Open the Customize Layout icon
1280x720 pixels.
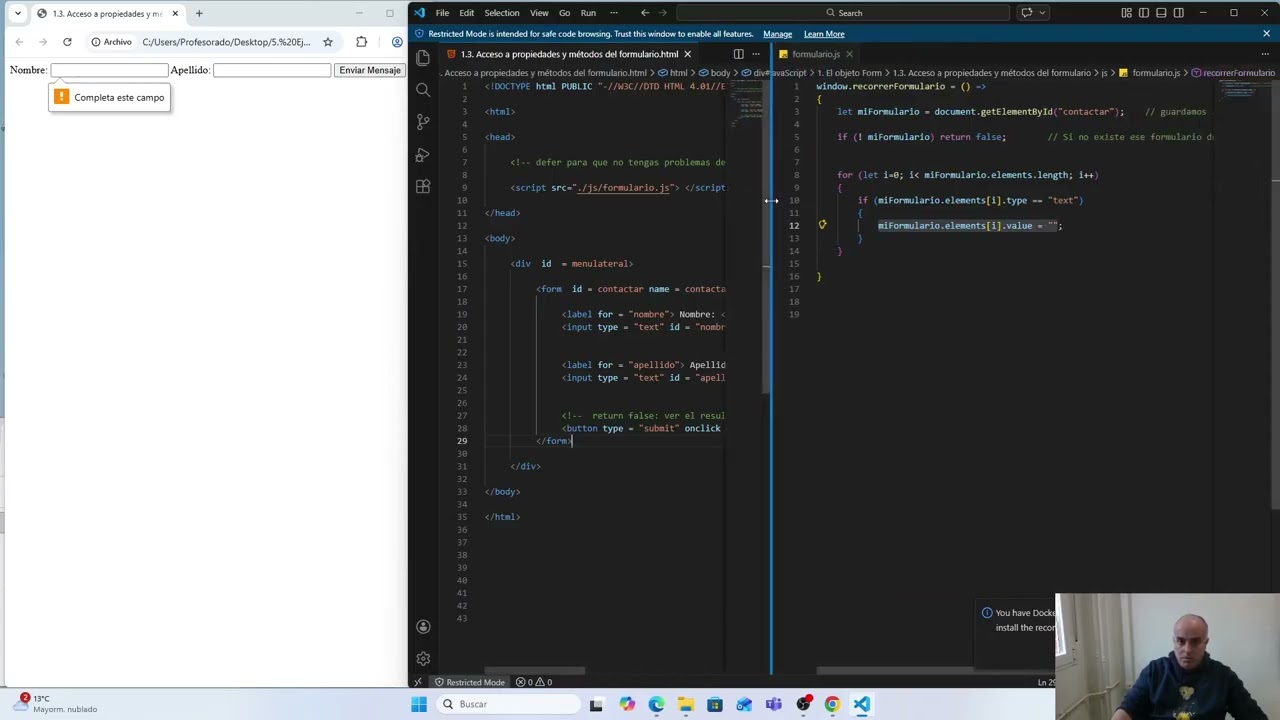(x=1126, y=13)
